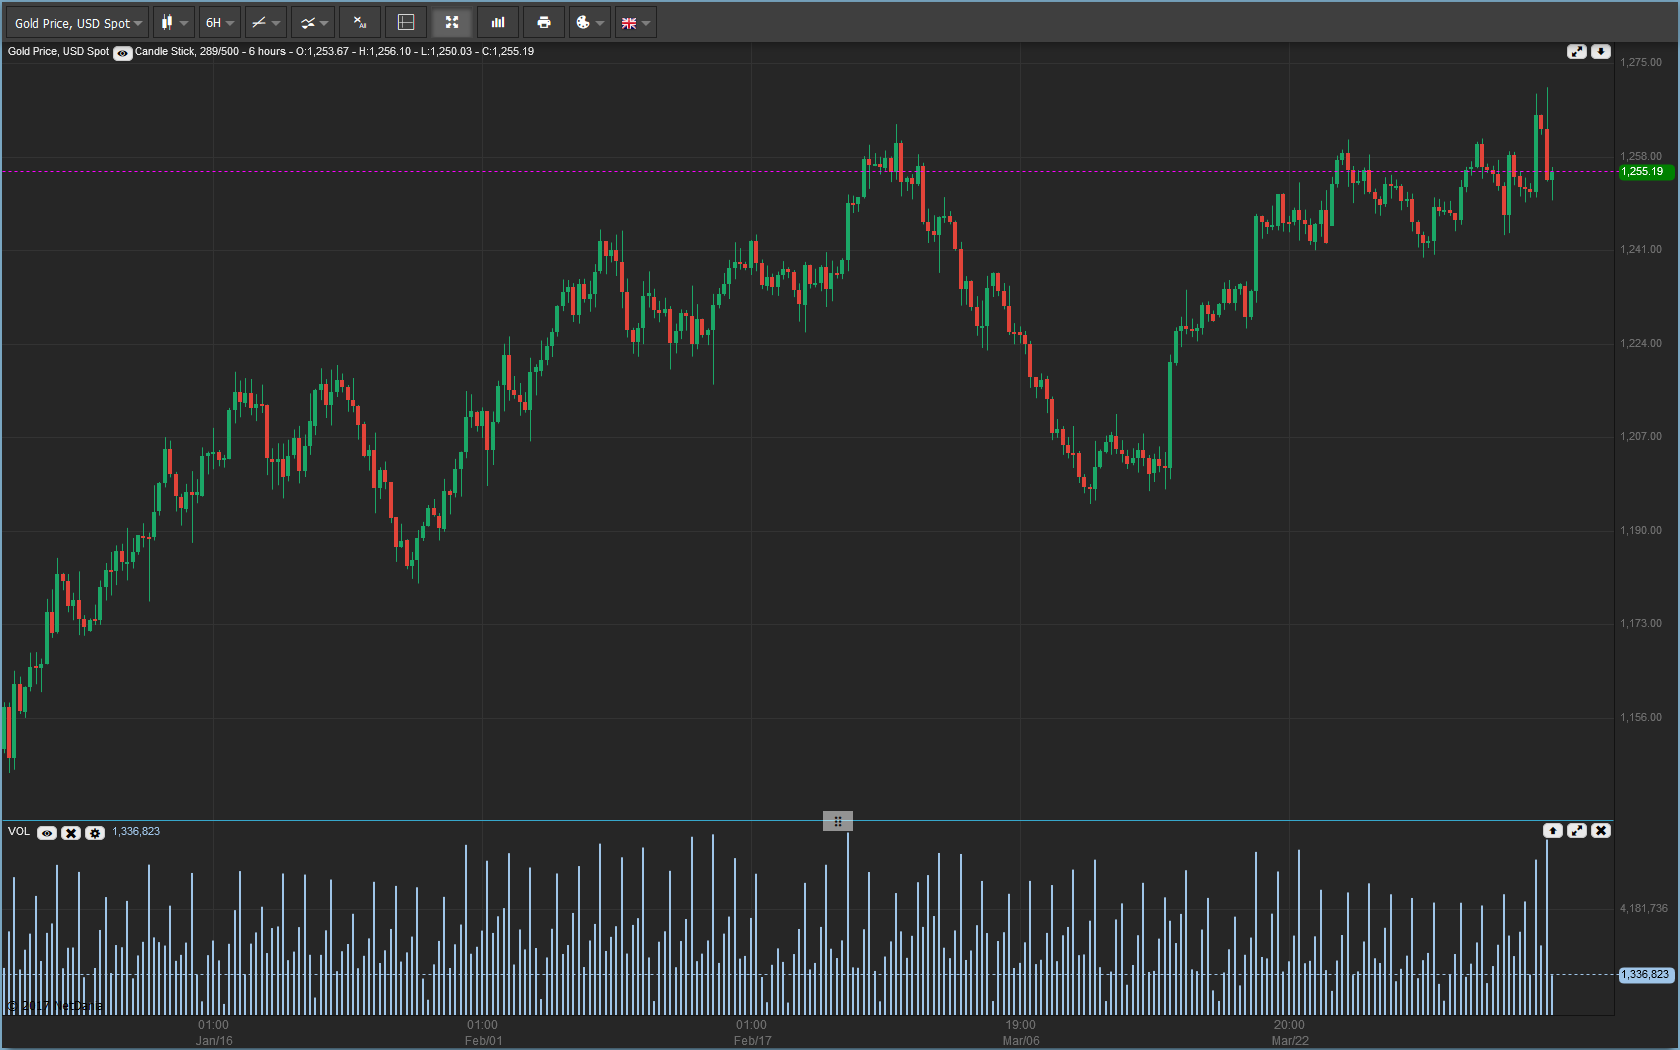This screenshot has height=1050, width=1680.
Task: Click the VOL value 1,336,823 beside settings
Action: [136, 831]
